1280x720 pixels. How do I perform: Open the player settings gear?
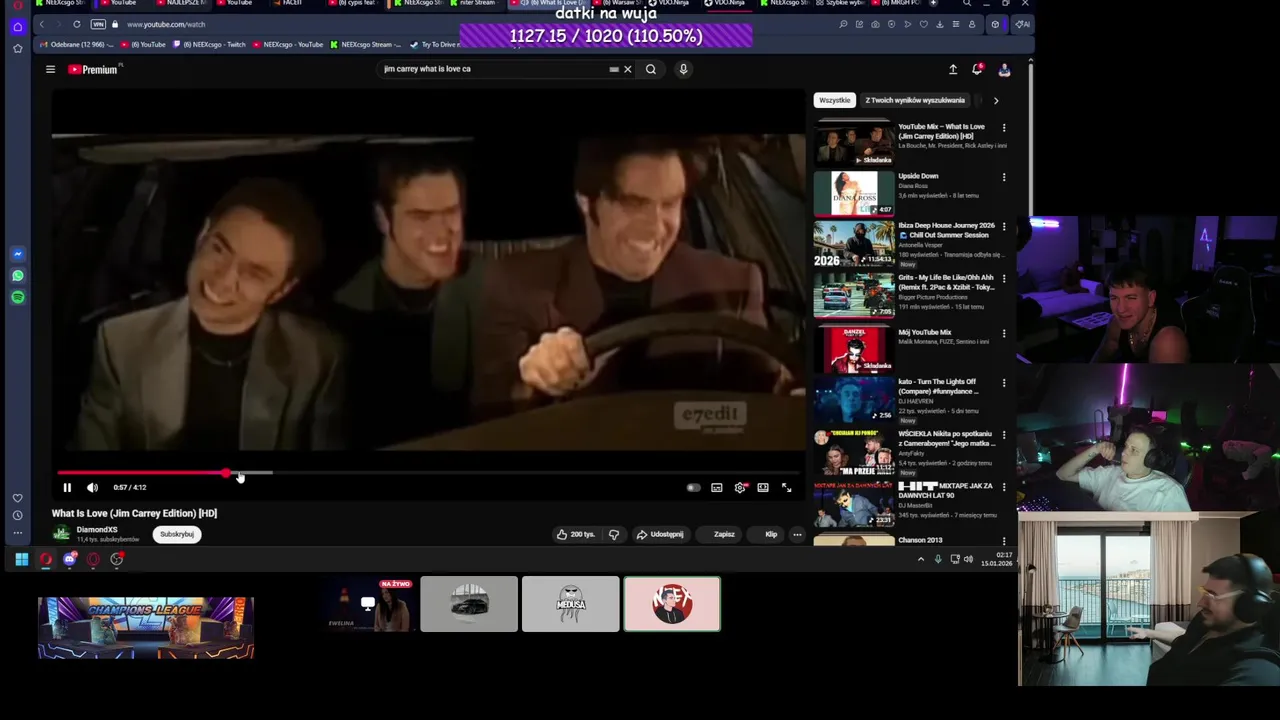740,487
